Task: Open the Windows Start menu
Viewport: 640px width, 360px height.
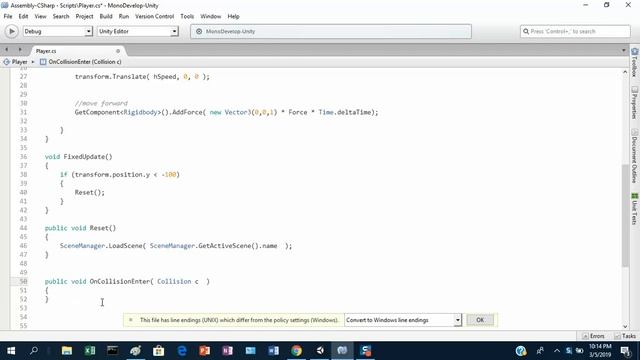Action: pyautogui.click(x=11, y=351)
